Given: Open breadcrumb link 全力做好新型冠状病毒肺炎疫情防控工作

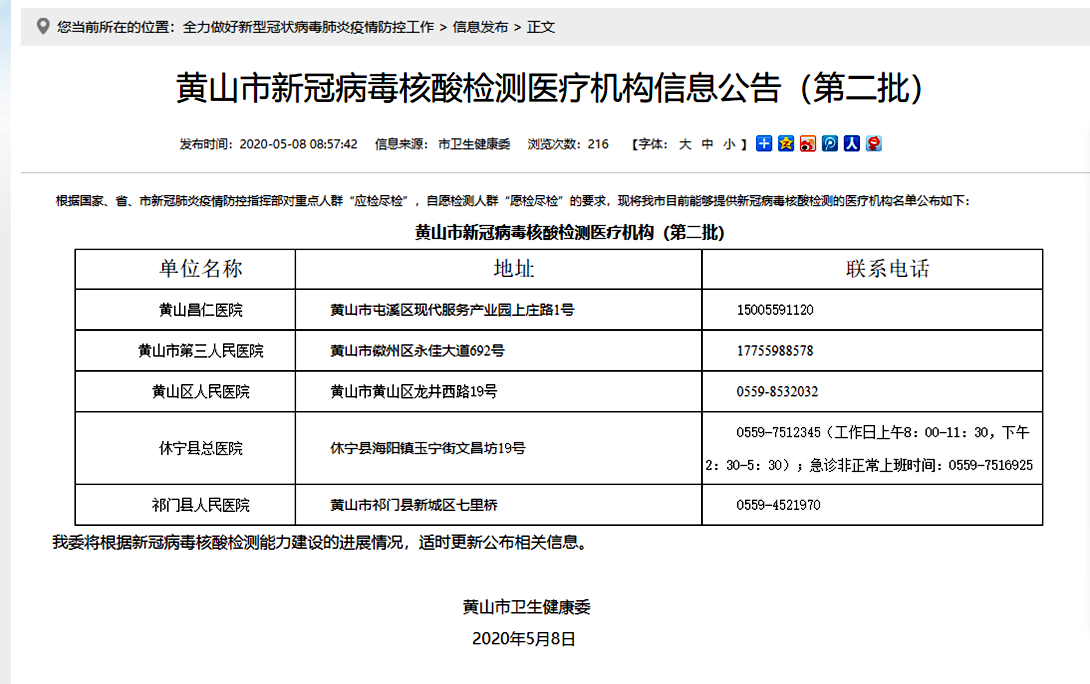Looking at the screenshot, I should pyautogui.click(x=309, y=27).
